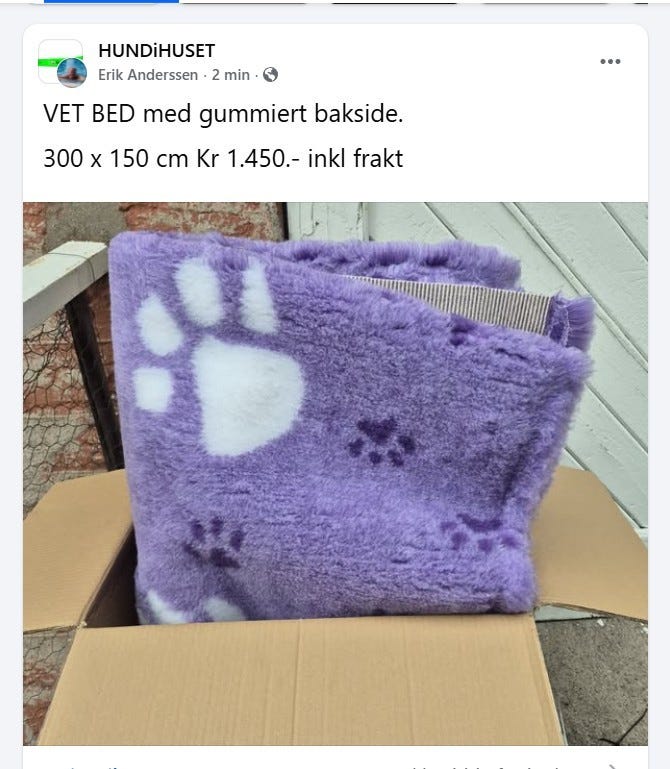Select the fourth tab strip at top

[544, 1]
